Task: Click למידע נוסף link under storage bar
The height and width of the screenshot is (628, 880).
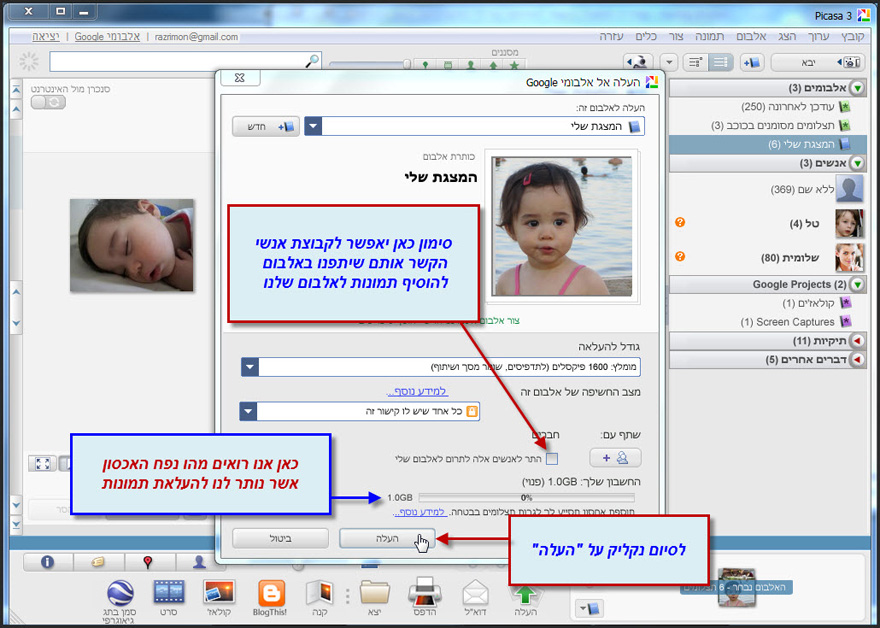Action: pos(419,512)
